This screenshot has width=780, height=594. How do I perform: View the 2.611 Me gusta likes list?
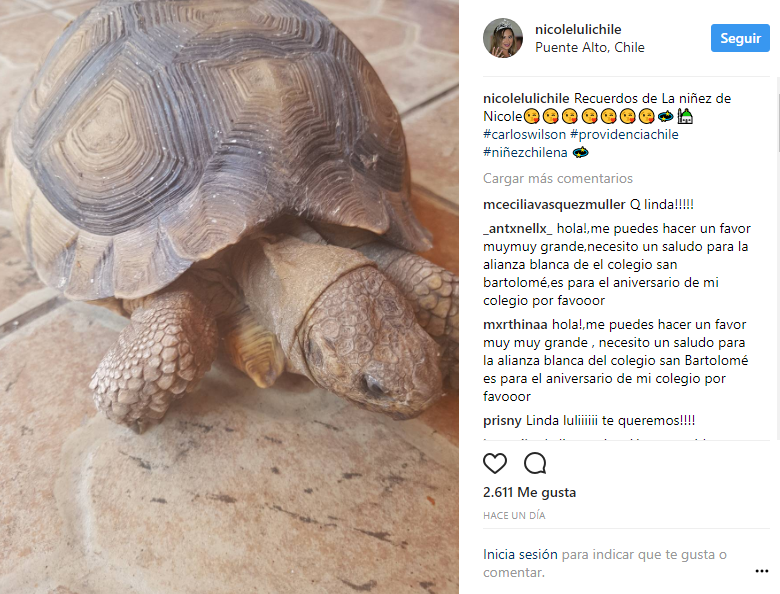click(529, 492)
